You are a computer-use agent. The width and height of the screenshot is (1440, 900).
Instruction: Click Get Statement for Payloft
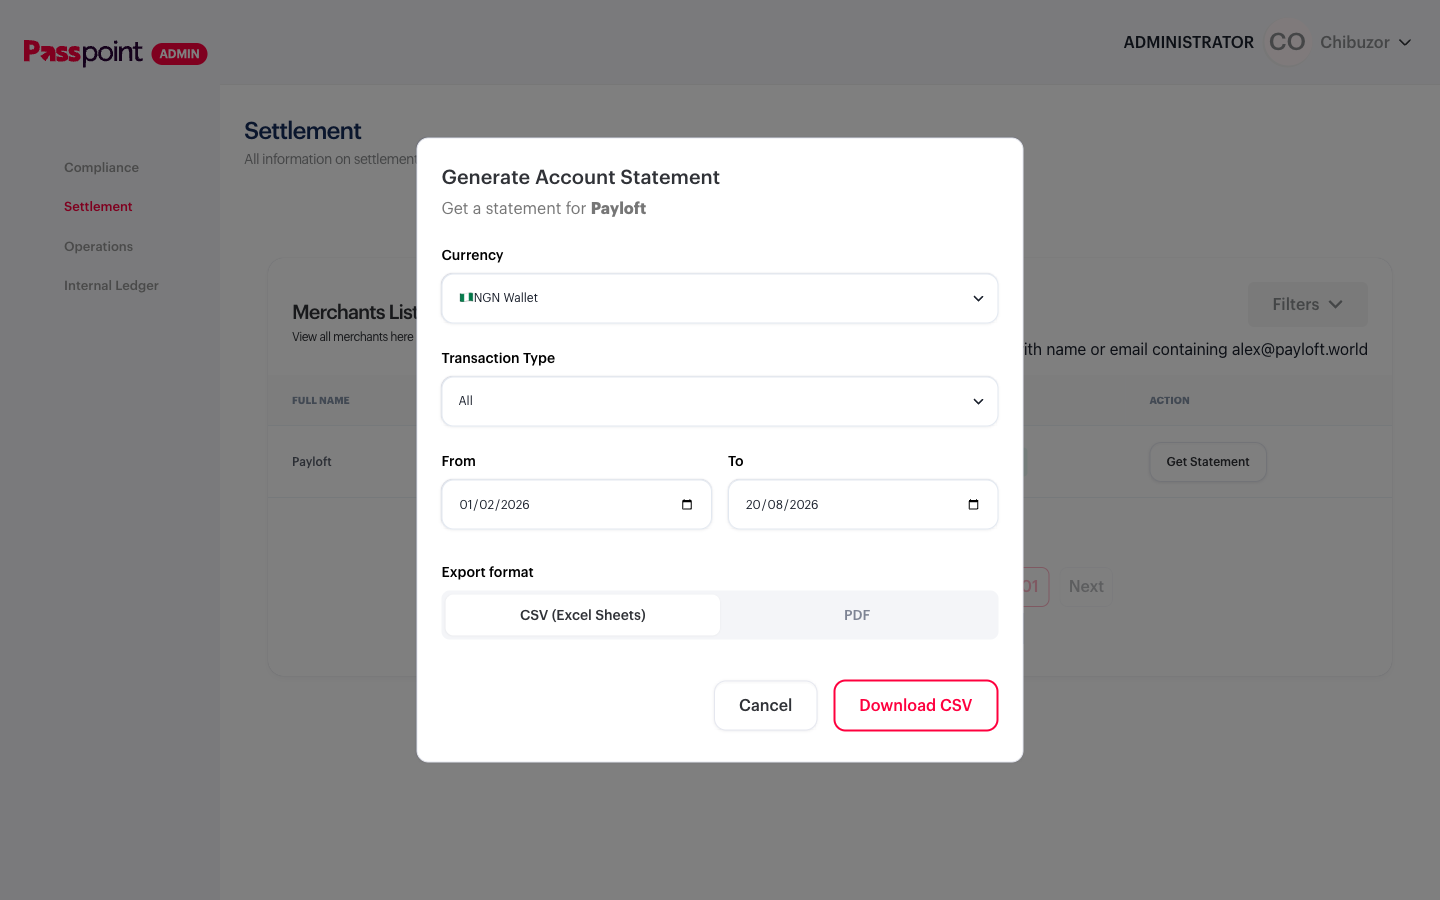point(1208,462)
